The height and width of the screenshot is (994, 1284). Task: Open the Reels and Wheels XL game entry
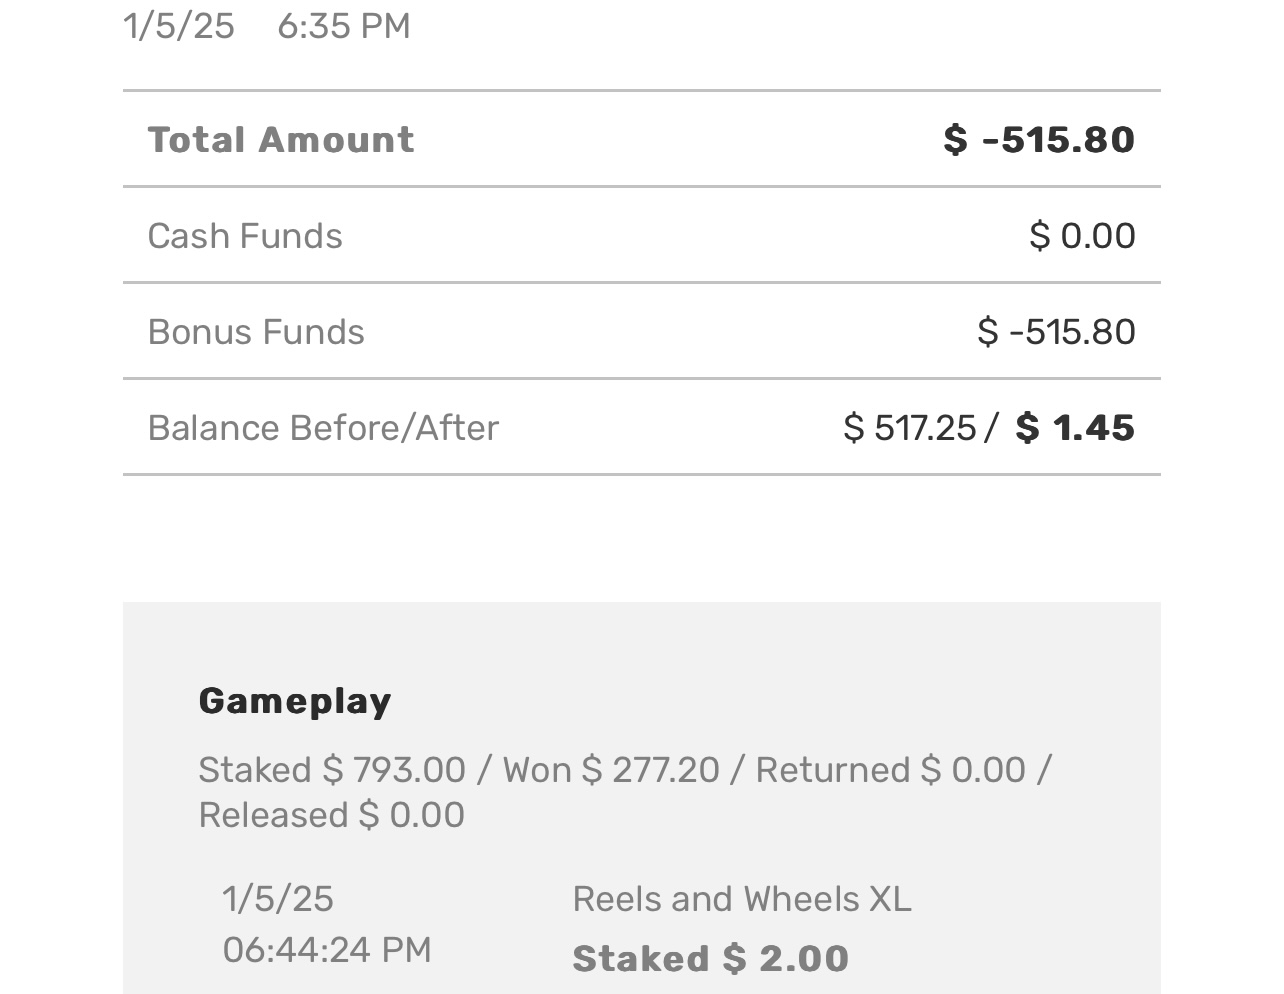pos(742,899)
